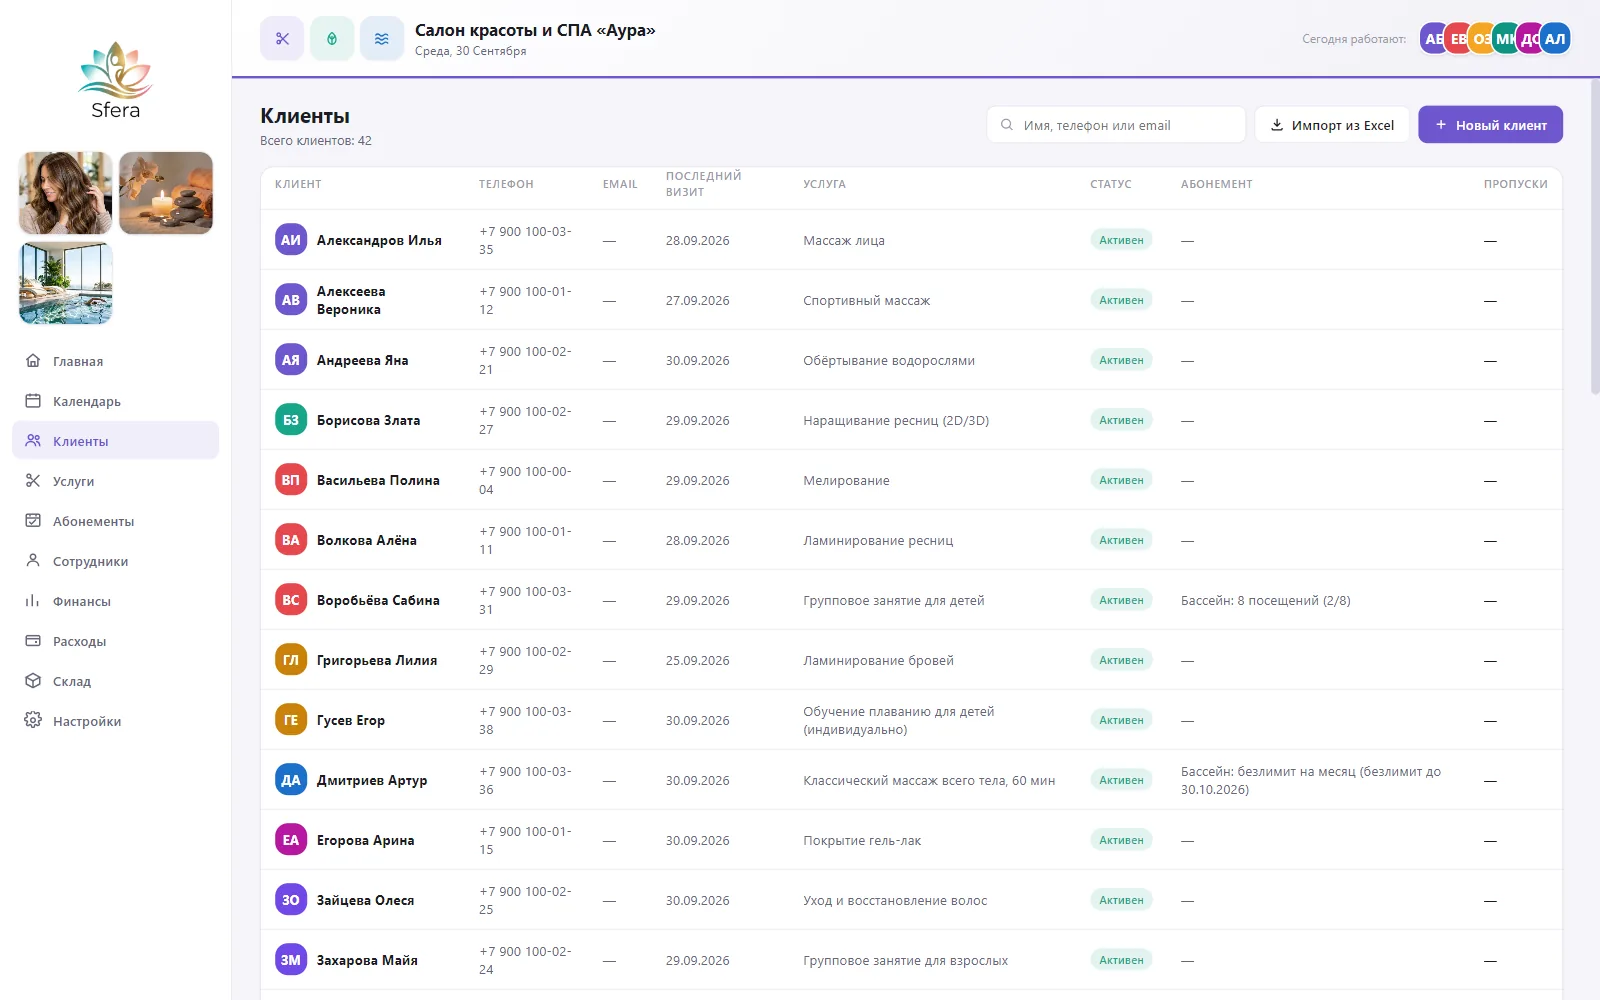Click the ВП avatar of Васильева Полина
This screenshot has height=1000, width=1600.
point(291,480)
